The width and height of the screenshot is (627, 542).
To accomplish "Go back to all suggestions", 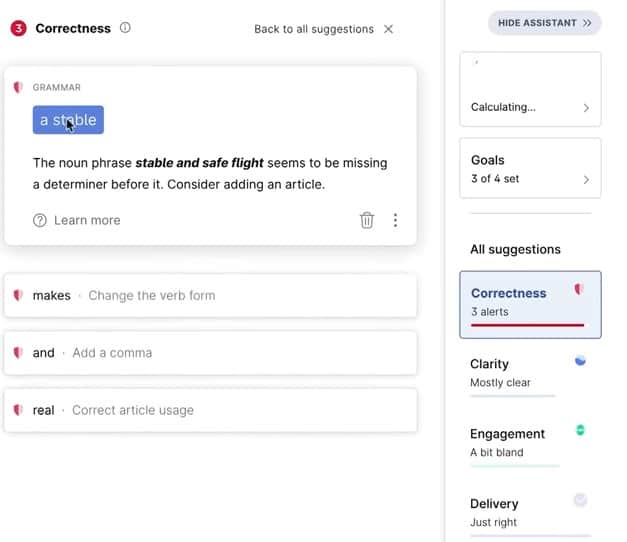I will (x=314, y=29).
